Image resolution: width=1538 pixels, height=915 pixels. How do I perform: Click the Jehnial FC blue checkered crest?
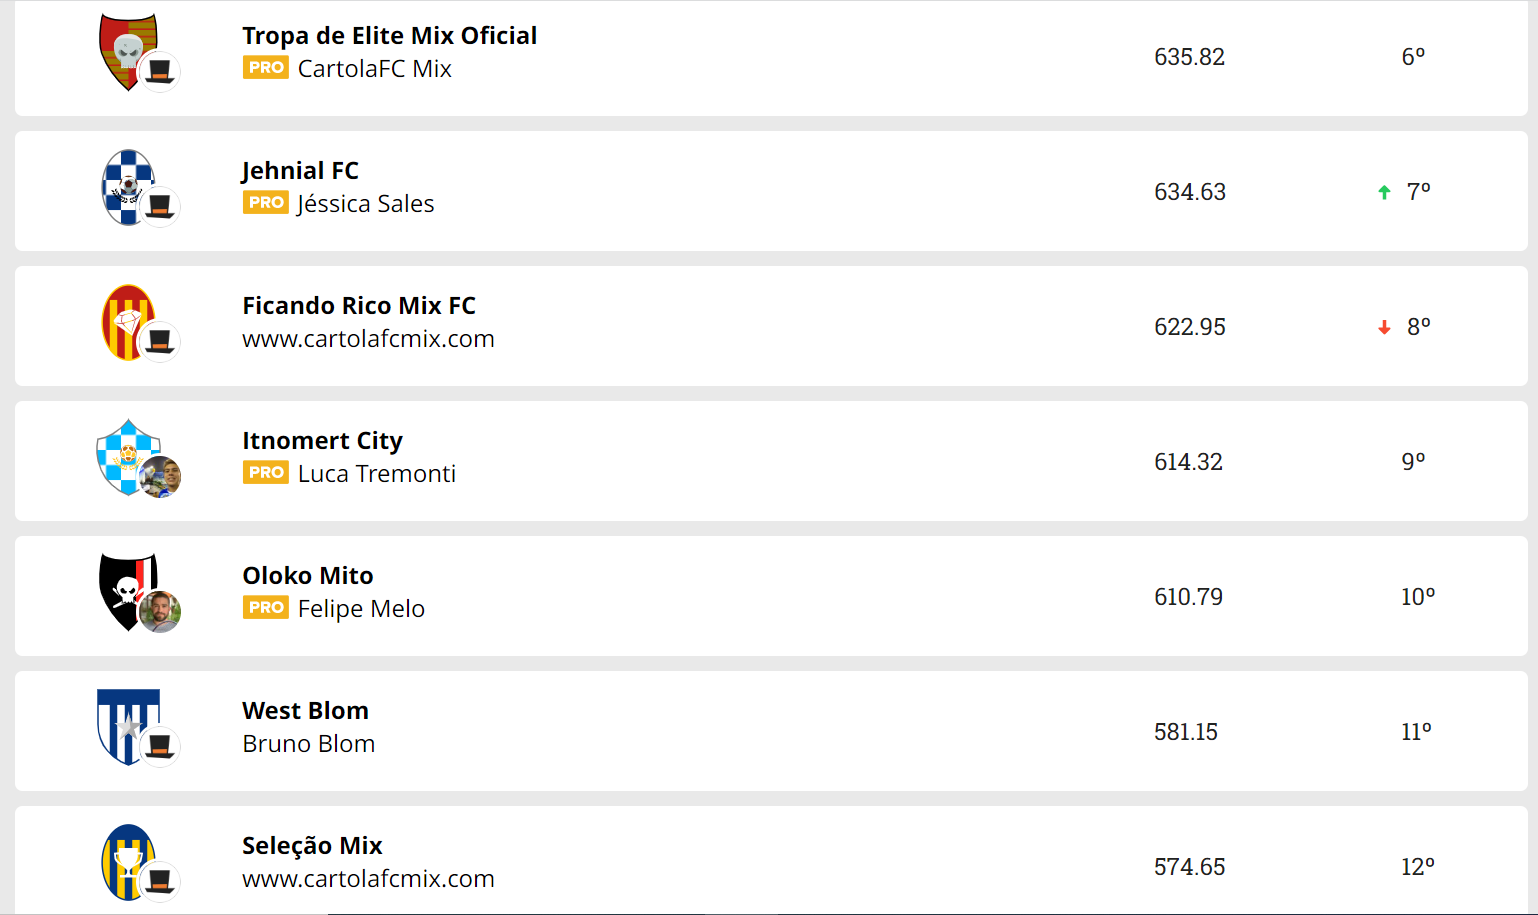128,187
